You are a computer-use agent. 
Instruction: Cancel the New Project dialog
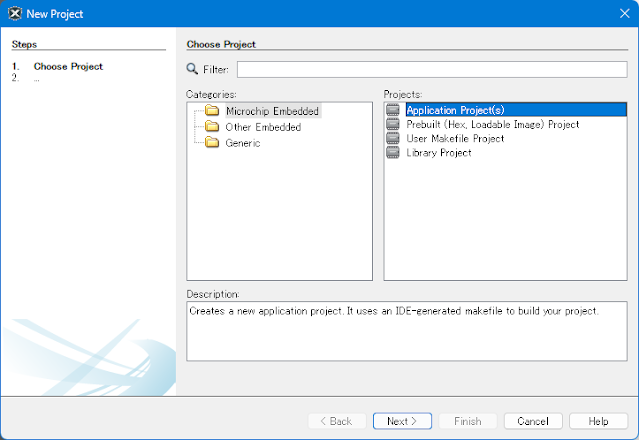533,421
